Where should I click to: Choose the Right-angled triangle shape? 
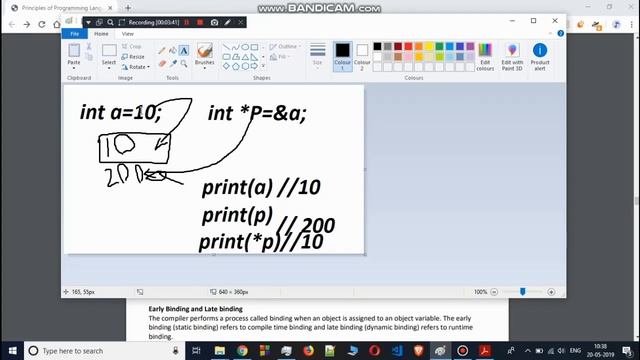[254, 57]
